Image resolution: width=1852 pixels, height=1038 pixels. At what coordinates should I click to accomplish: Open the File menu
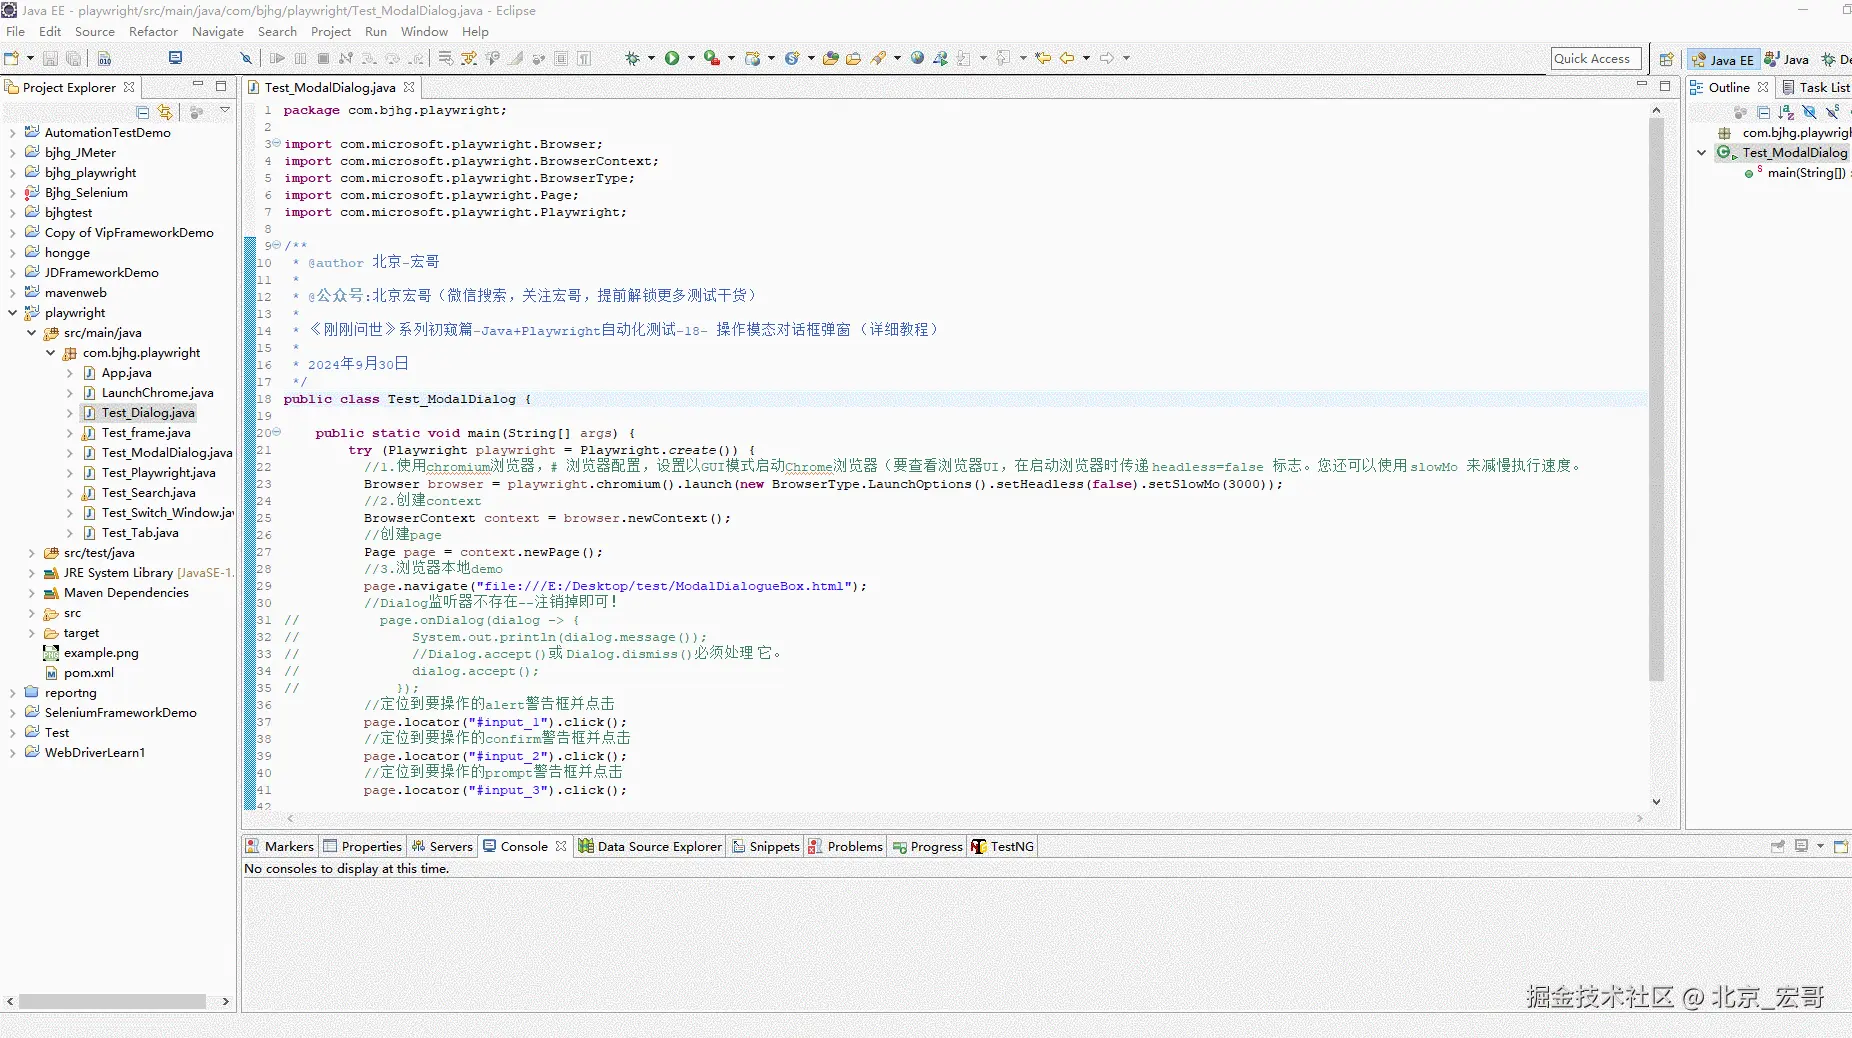(x=15, y=31)
